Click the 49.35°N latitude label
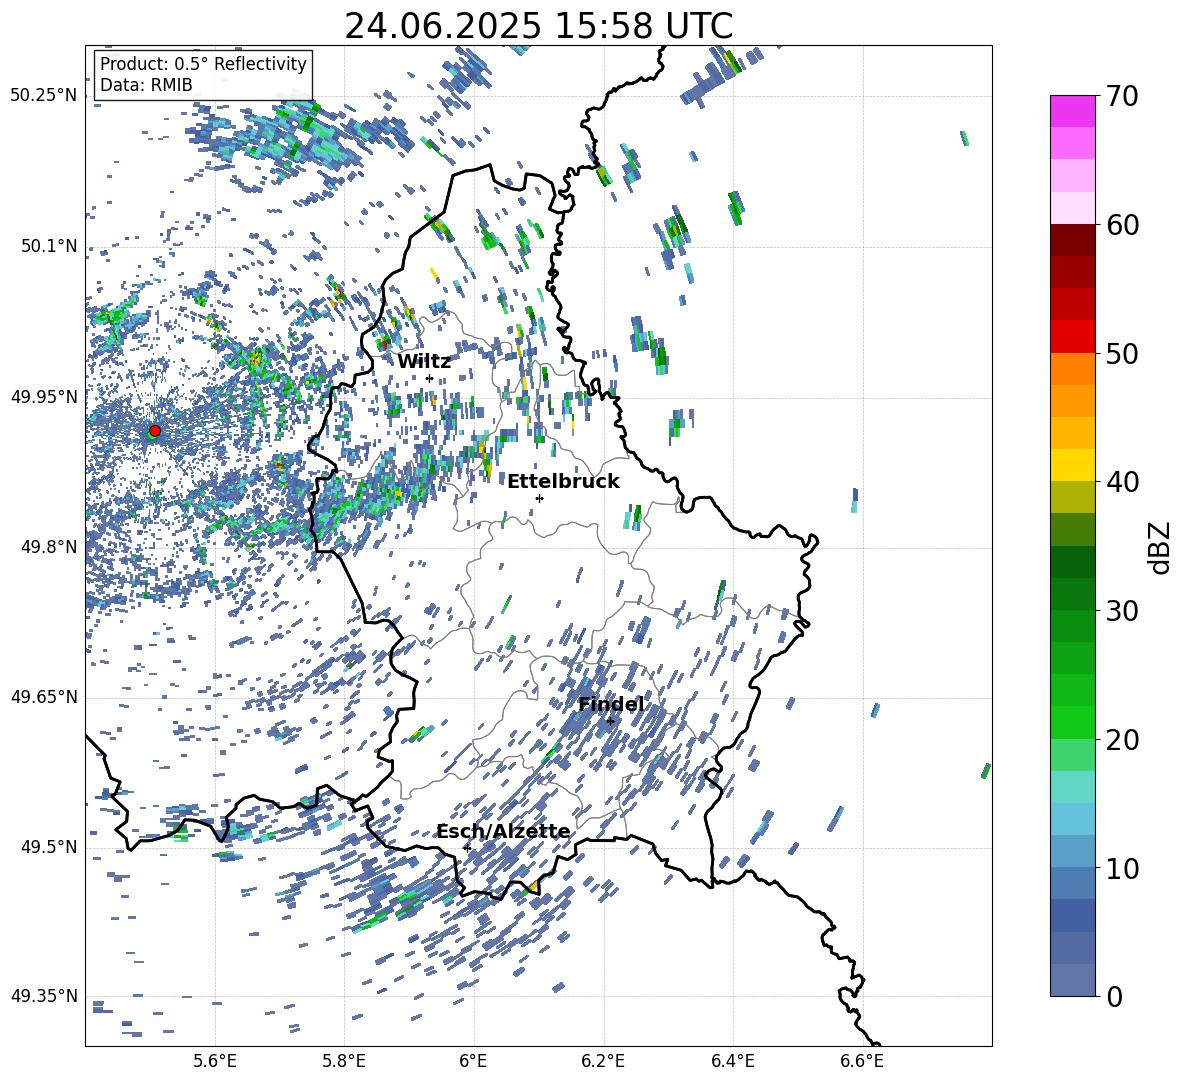Image resolution: width=1184 pixels, height=1081 pixels. point(43,996)
